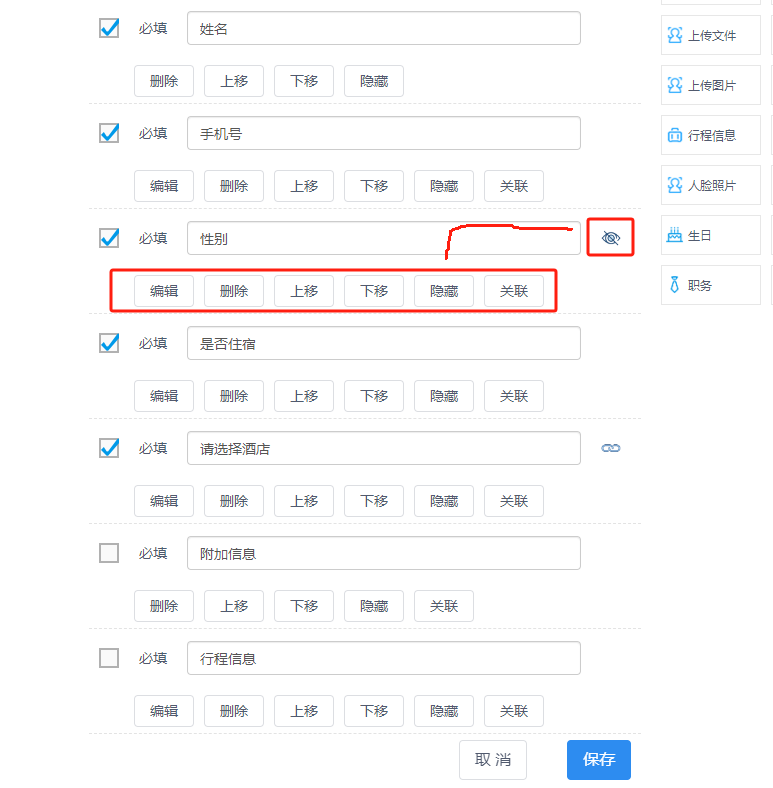
Task: Delete the 性别 field
Action: pyautogui.click(x=234, y=291)
